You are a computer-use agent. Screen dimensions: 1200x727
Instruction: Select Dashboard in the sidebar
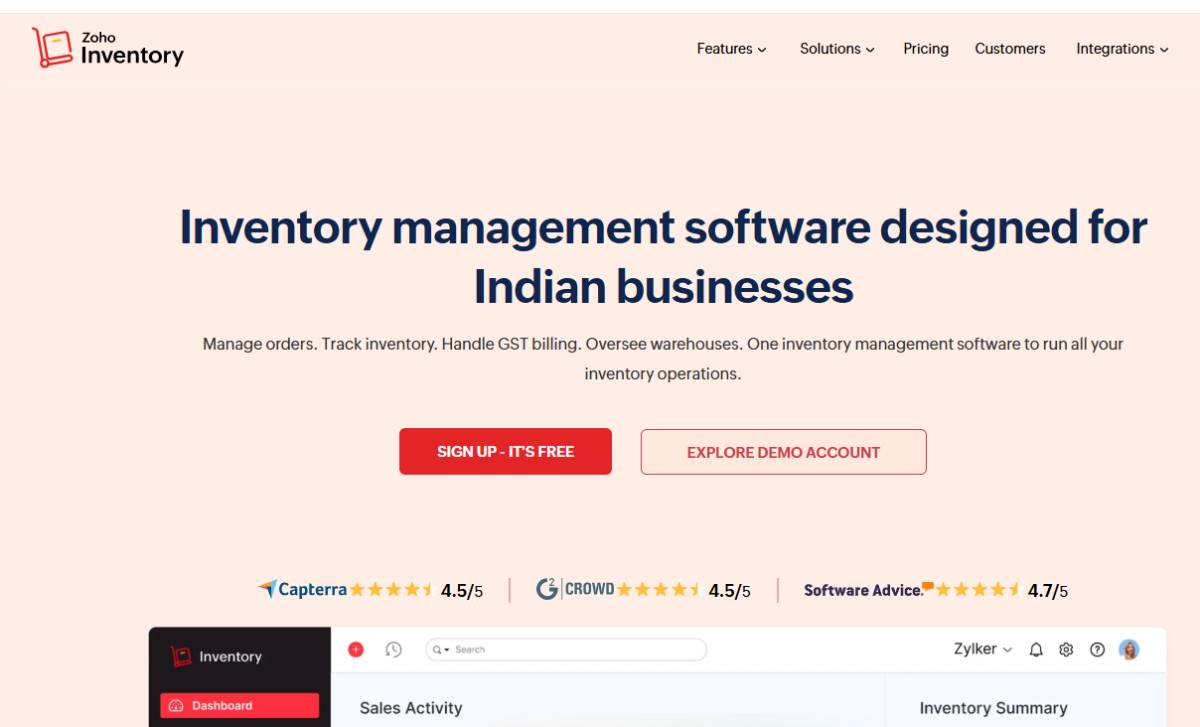coord(240,705)
